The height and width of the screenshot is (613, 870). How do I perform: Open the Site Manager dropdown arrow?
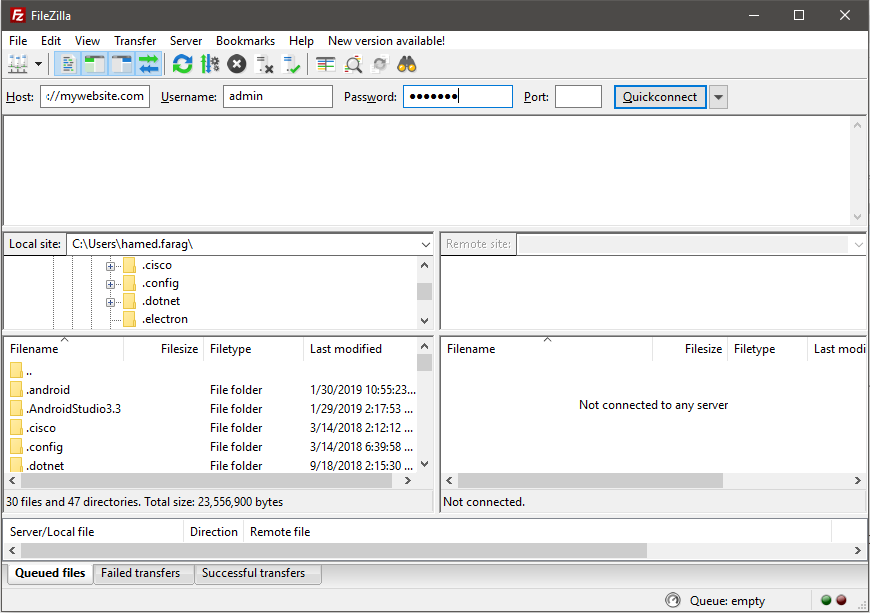tap(38, 64)
